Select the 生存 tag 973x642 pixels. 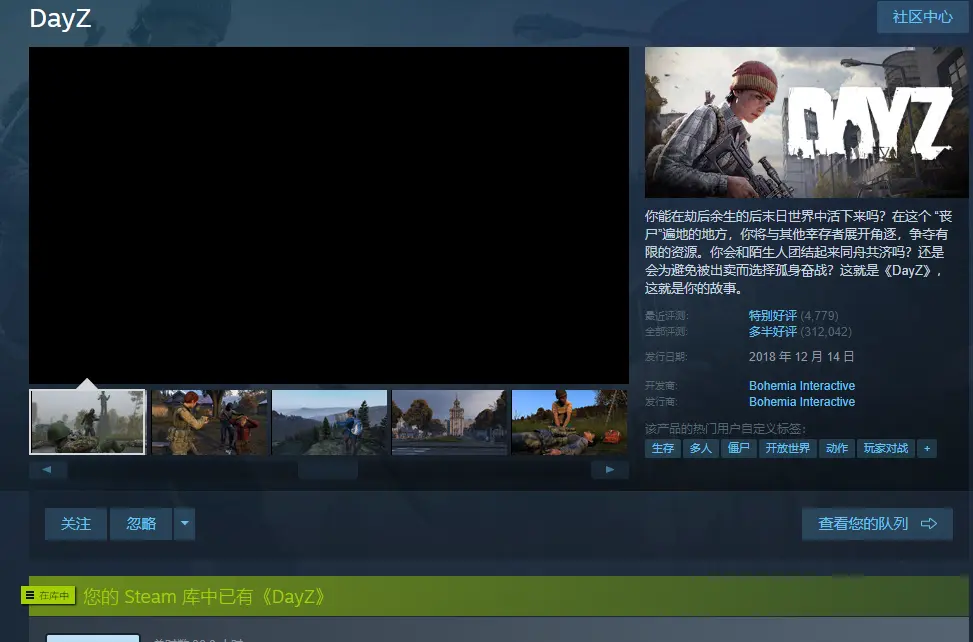[x=663, y=448]
